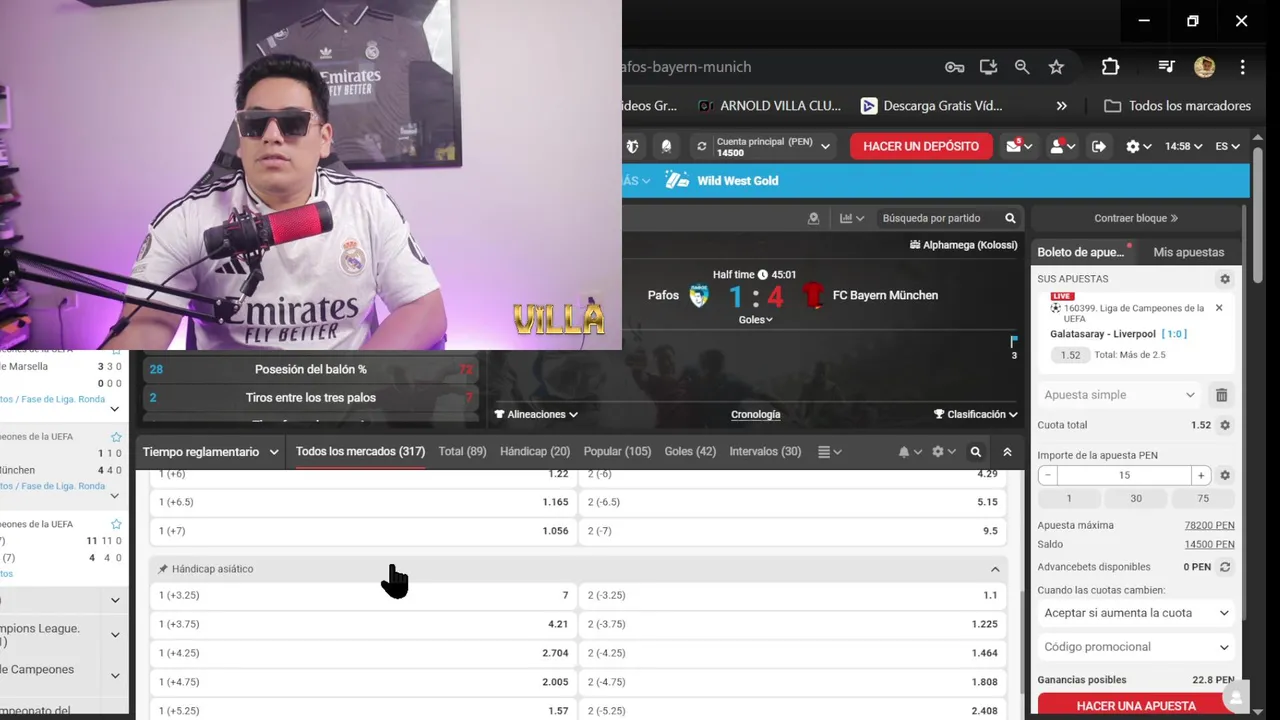The image size is (1280, 720).
Task: Open the media controls icon
Action: 1166,67
